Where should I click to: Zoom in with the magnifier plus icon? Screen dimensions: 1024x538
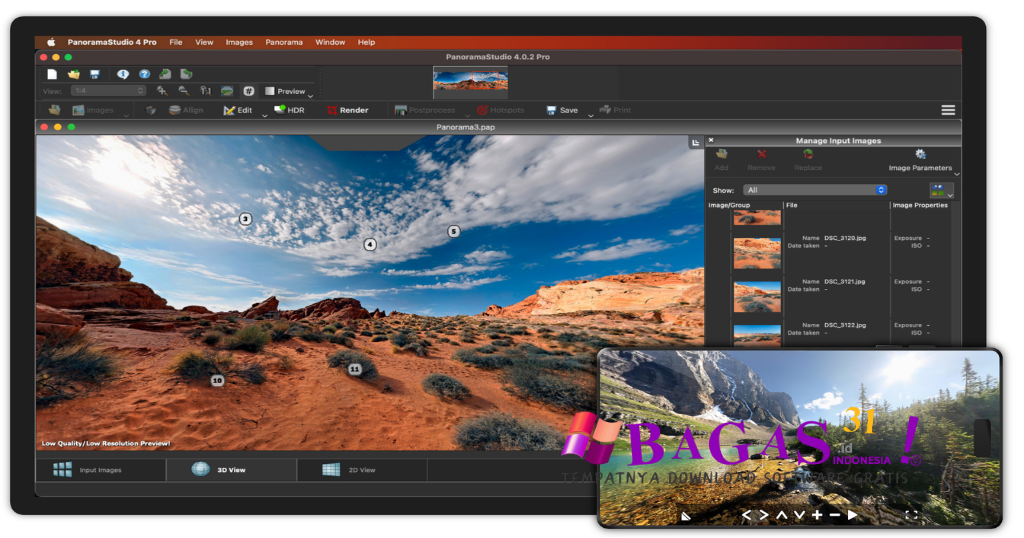(162, 91)
